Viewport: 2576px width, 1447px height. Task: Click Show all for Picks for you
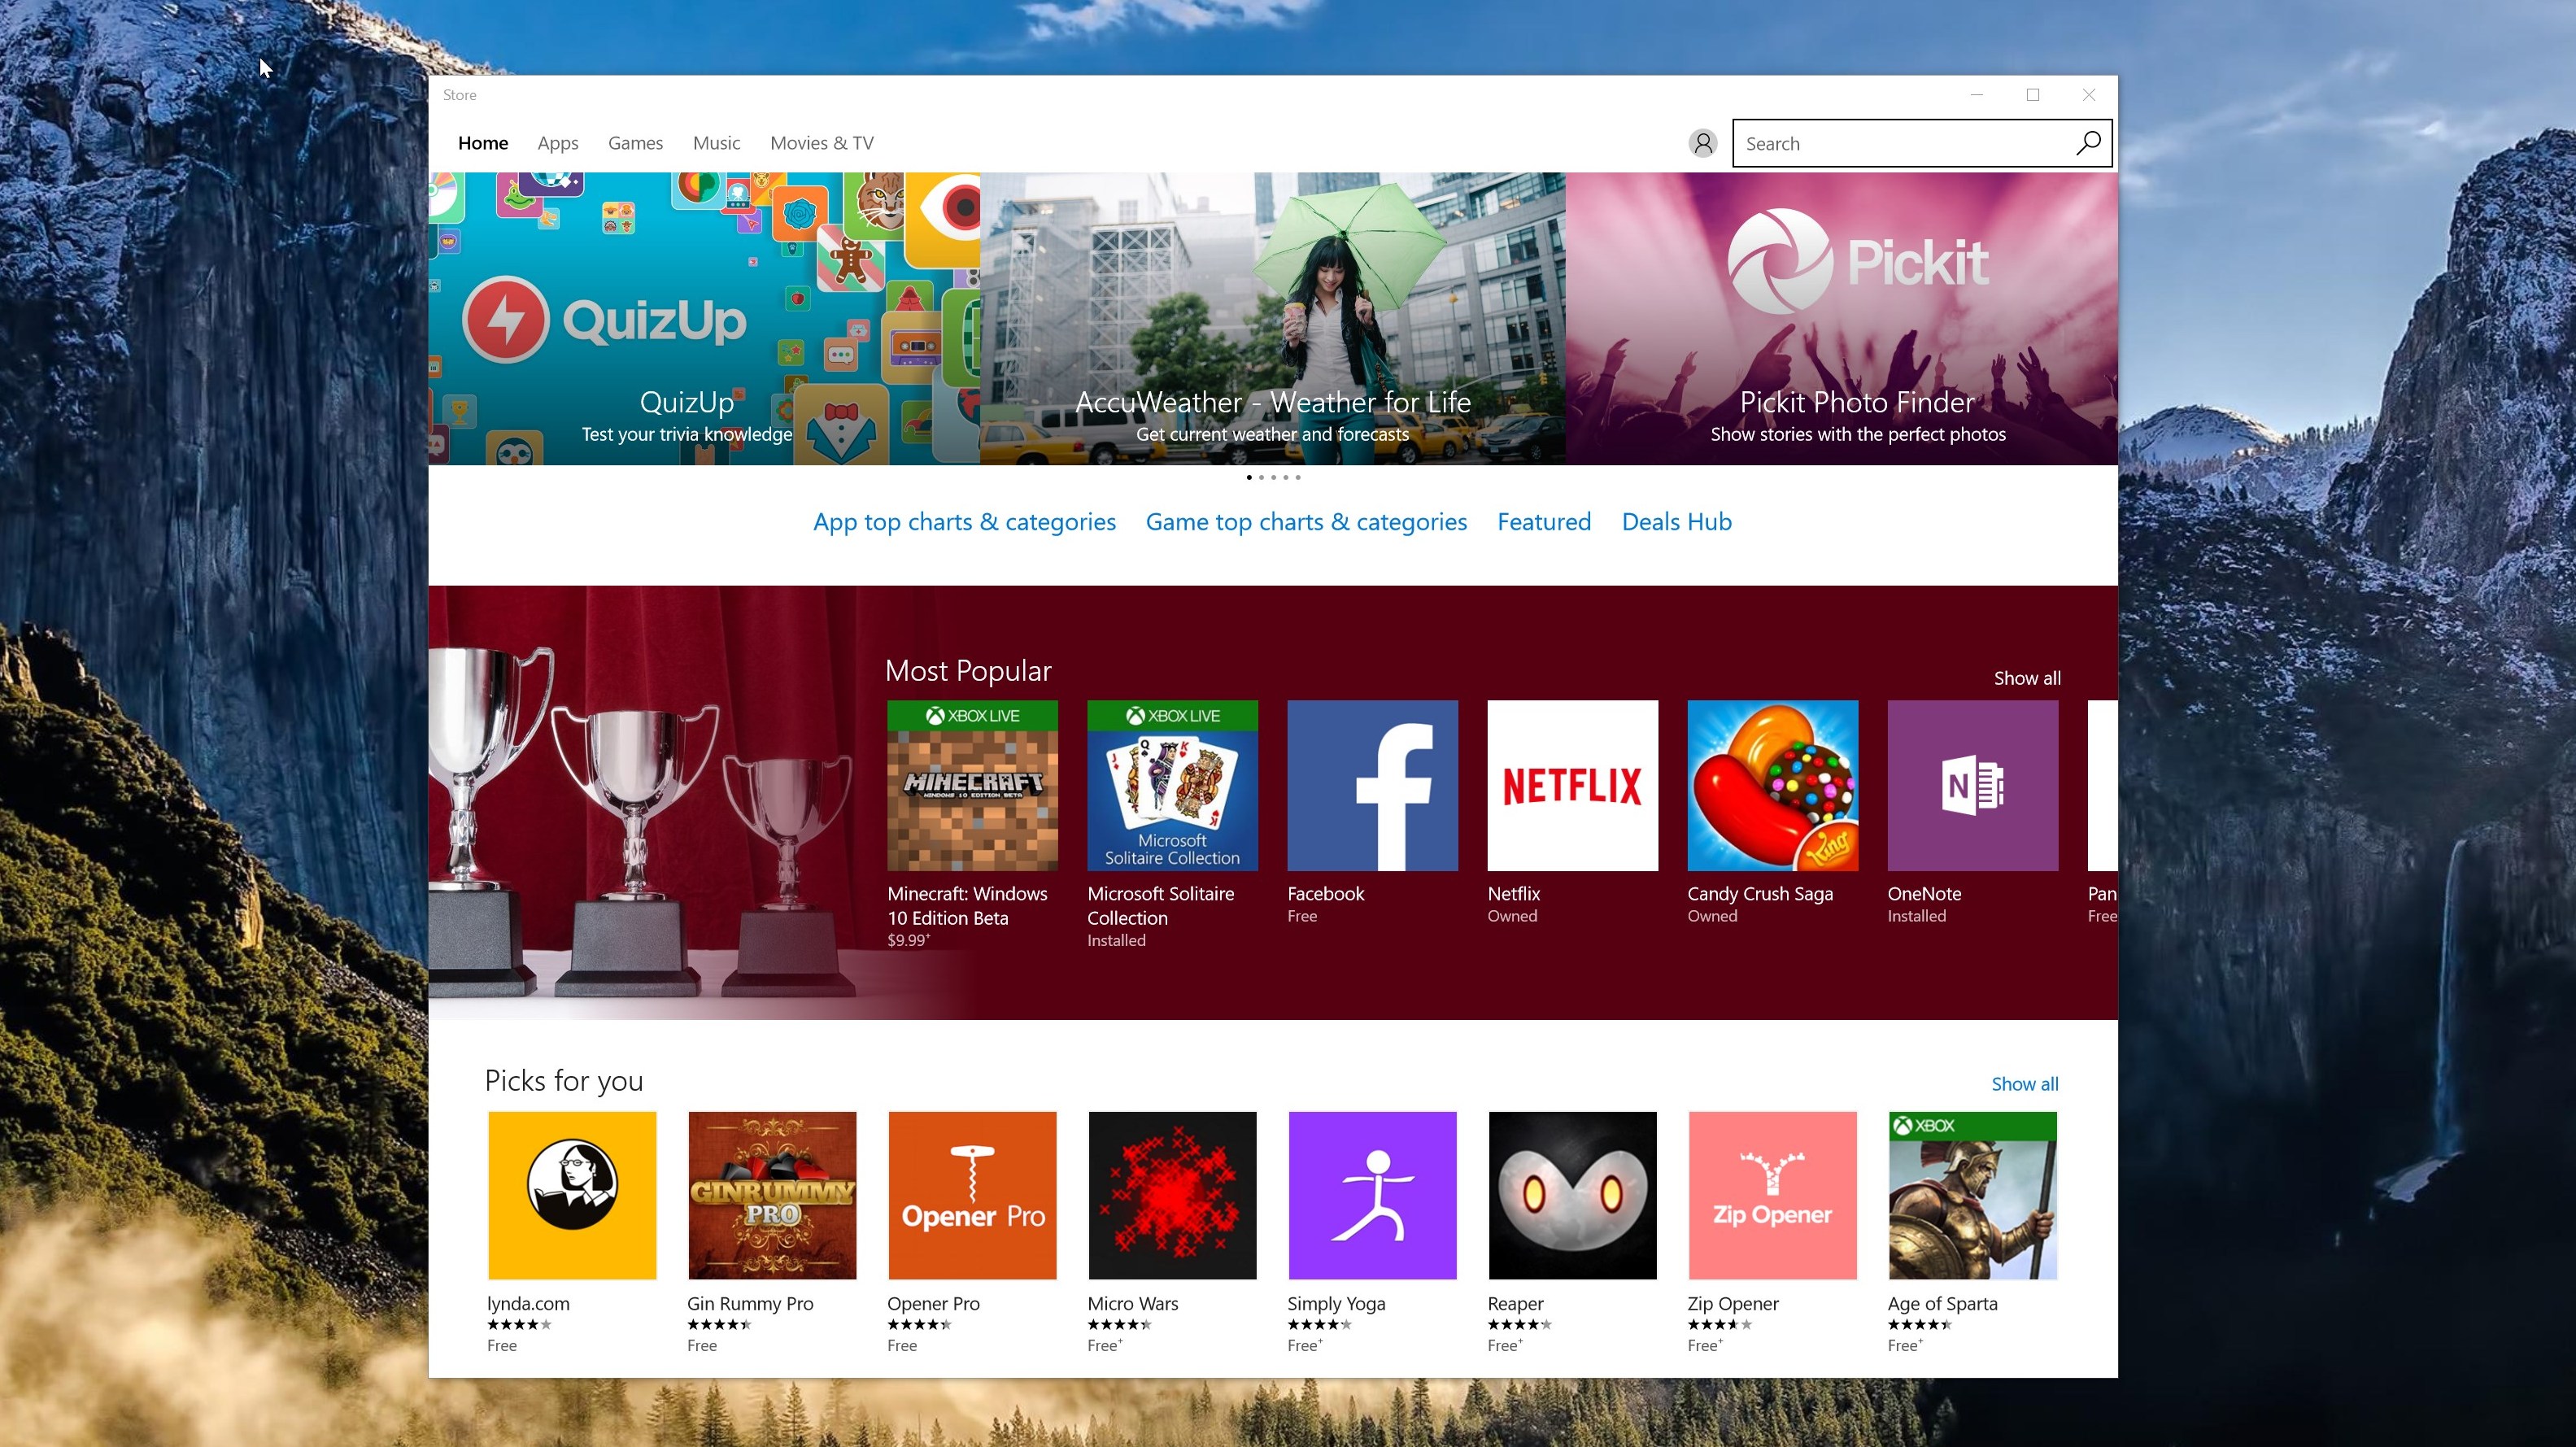tap(2022, 1083)
